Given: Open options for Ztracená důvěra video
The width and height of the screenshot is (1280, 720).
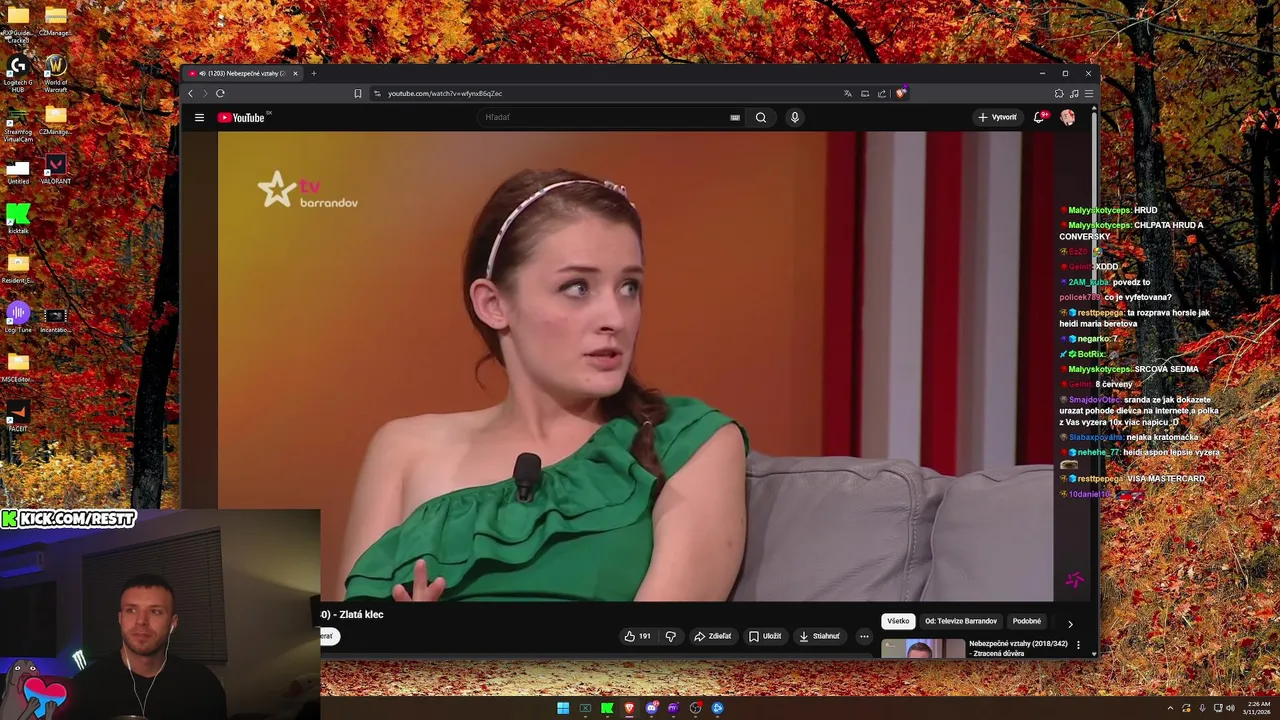Looking at the screenshot, I should tap(1078, 645).
